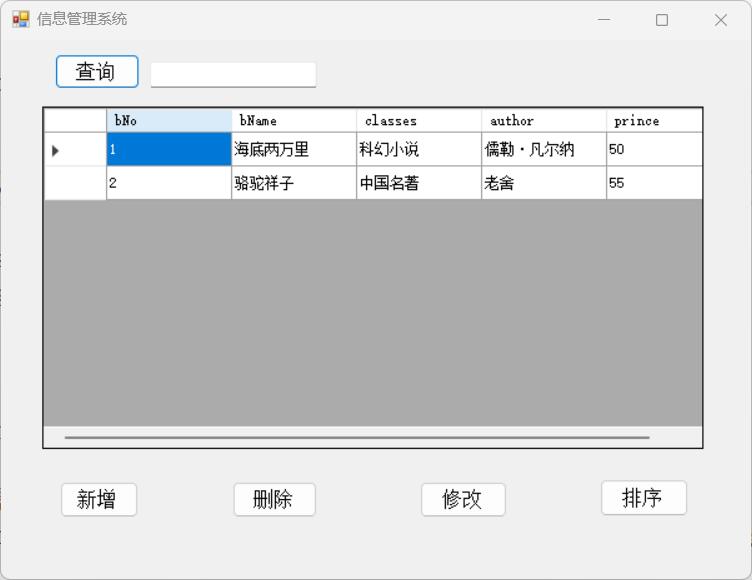Select the cell 骆驼祥子
The width and height of the screenshot is (752, 580).
coord(294,183)
